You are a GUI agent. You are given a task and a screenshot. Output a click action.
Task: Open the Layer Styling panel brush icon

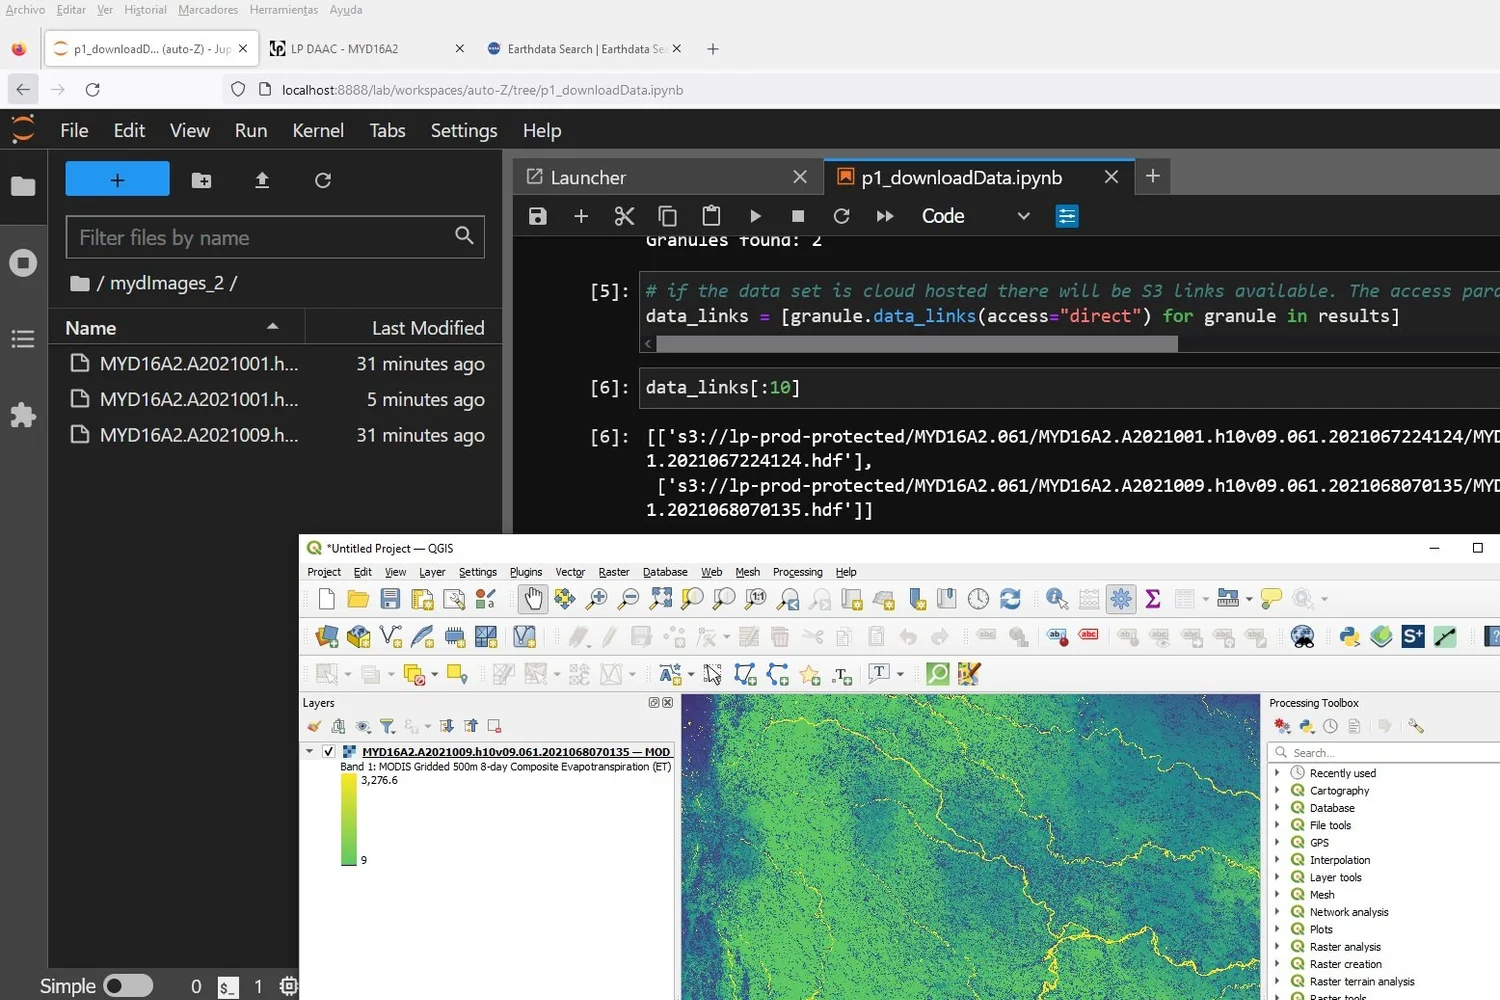(315, 726)
